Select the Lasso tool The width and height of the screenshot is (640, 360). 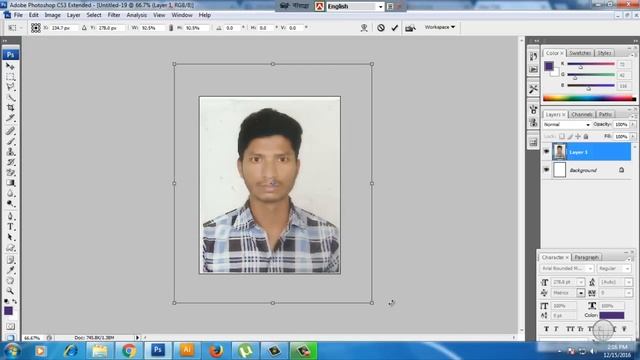[10, 87]
